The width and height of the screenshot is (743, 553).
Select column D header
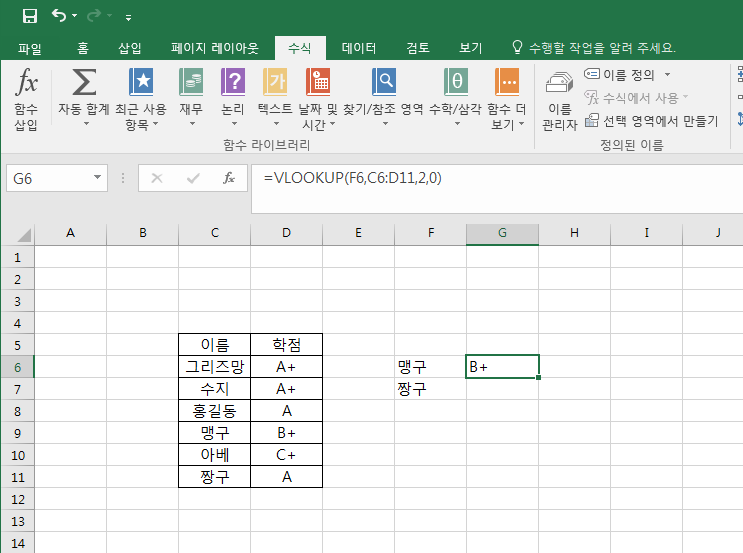(287, 233)
